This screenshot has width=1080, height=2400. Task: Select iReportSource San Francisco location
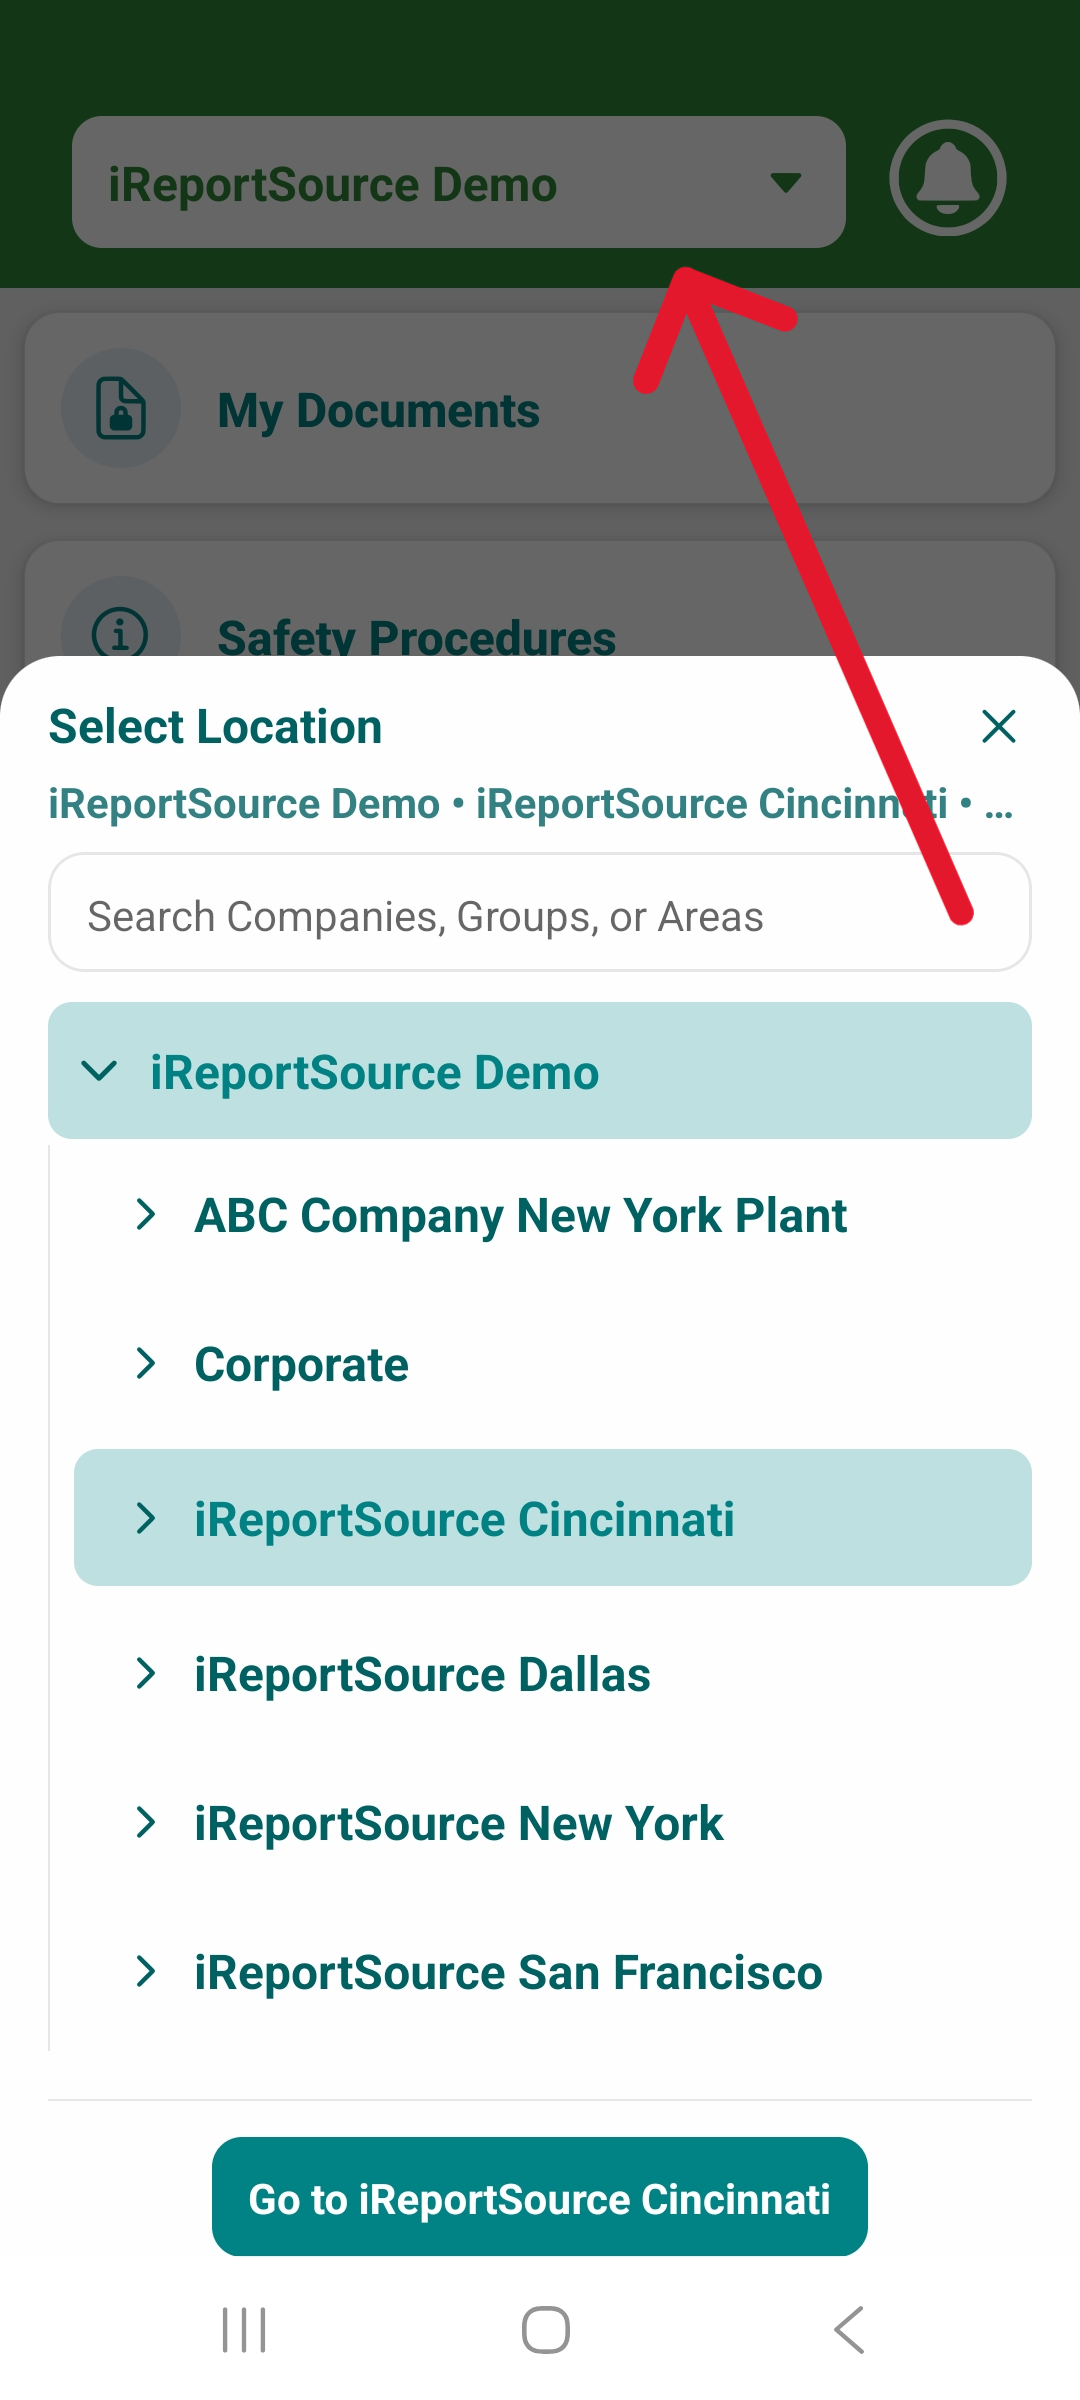click(508, 1973)
